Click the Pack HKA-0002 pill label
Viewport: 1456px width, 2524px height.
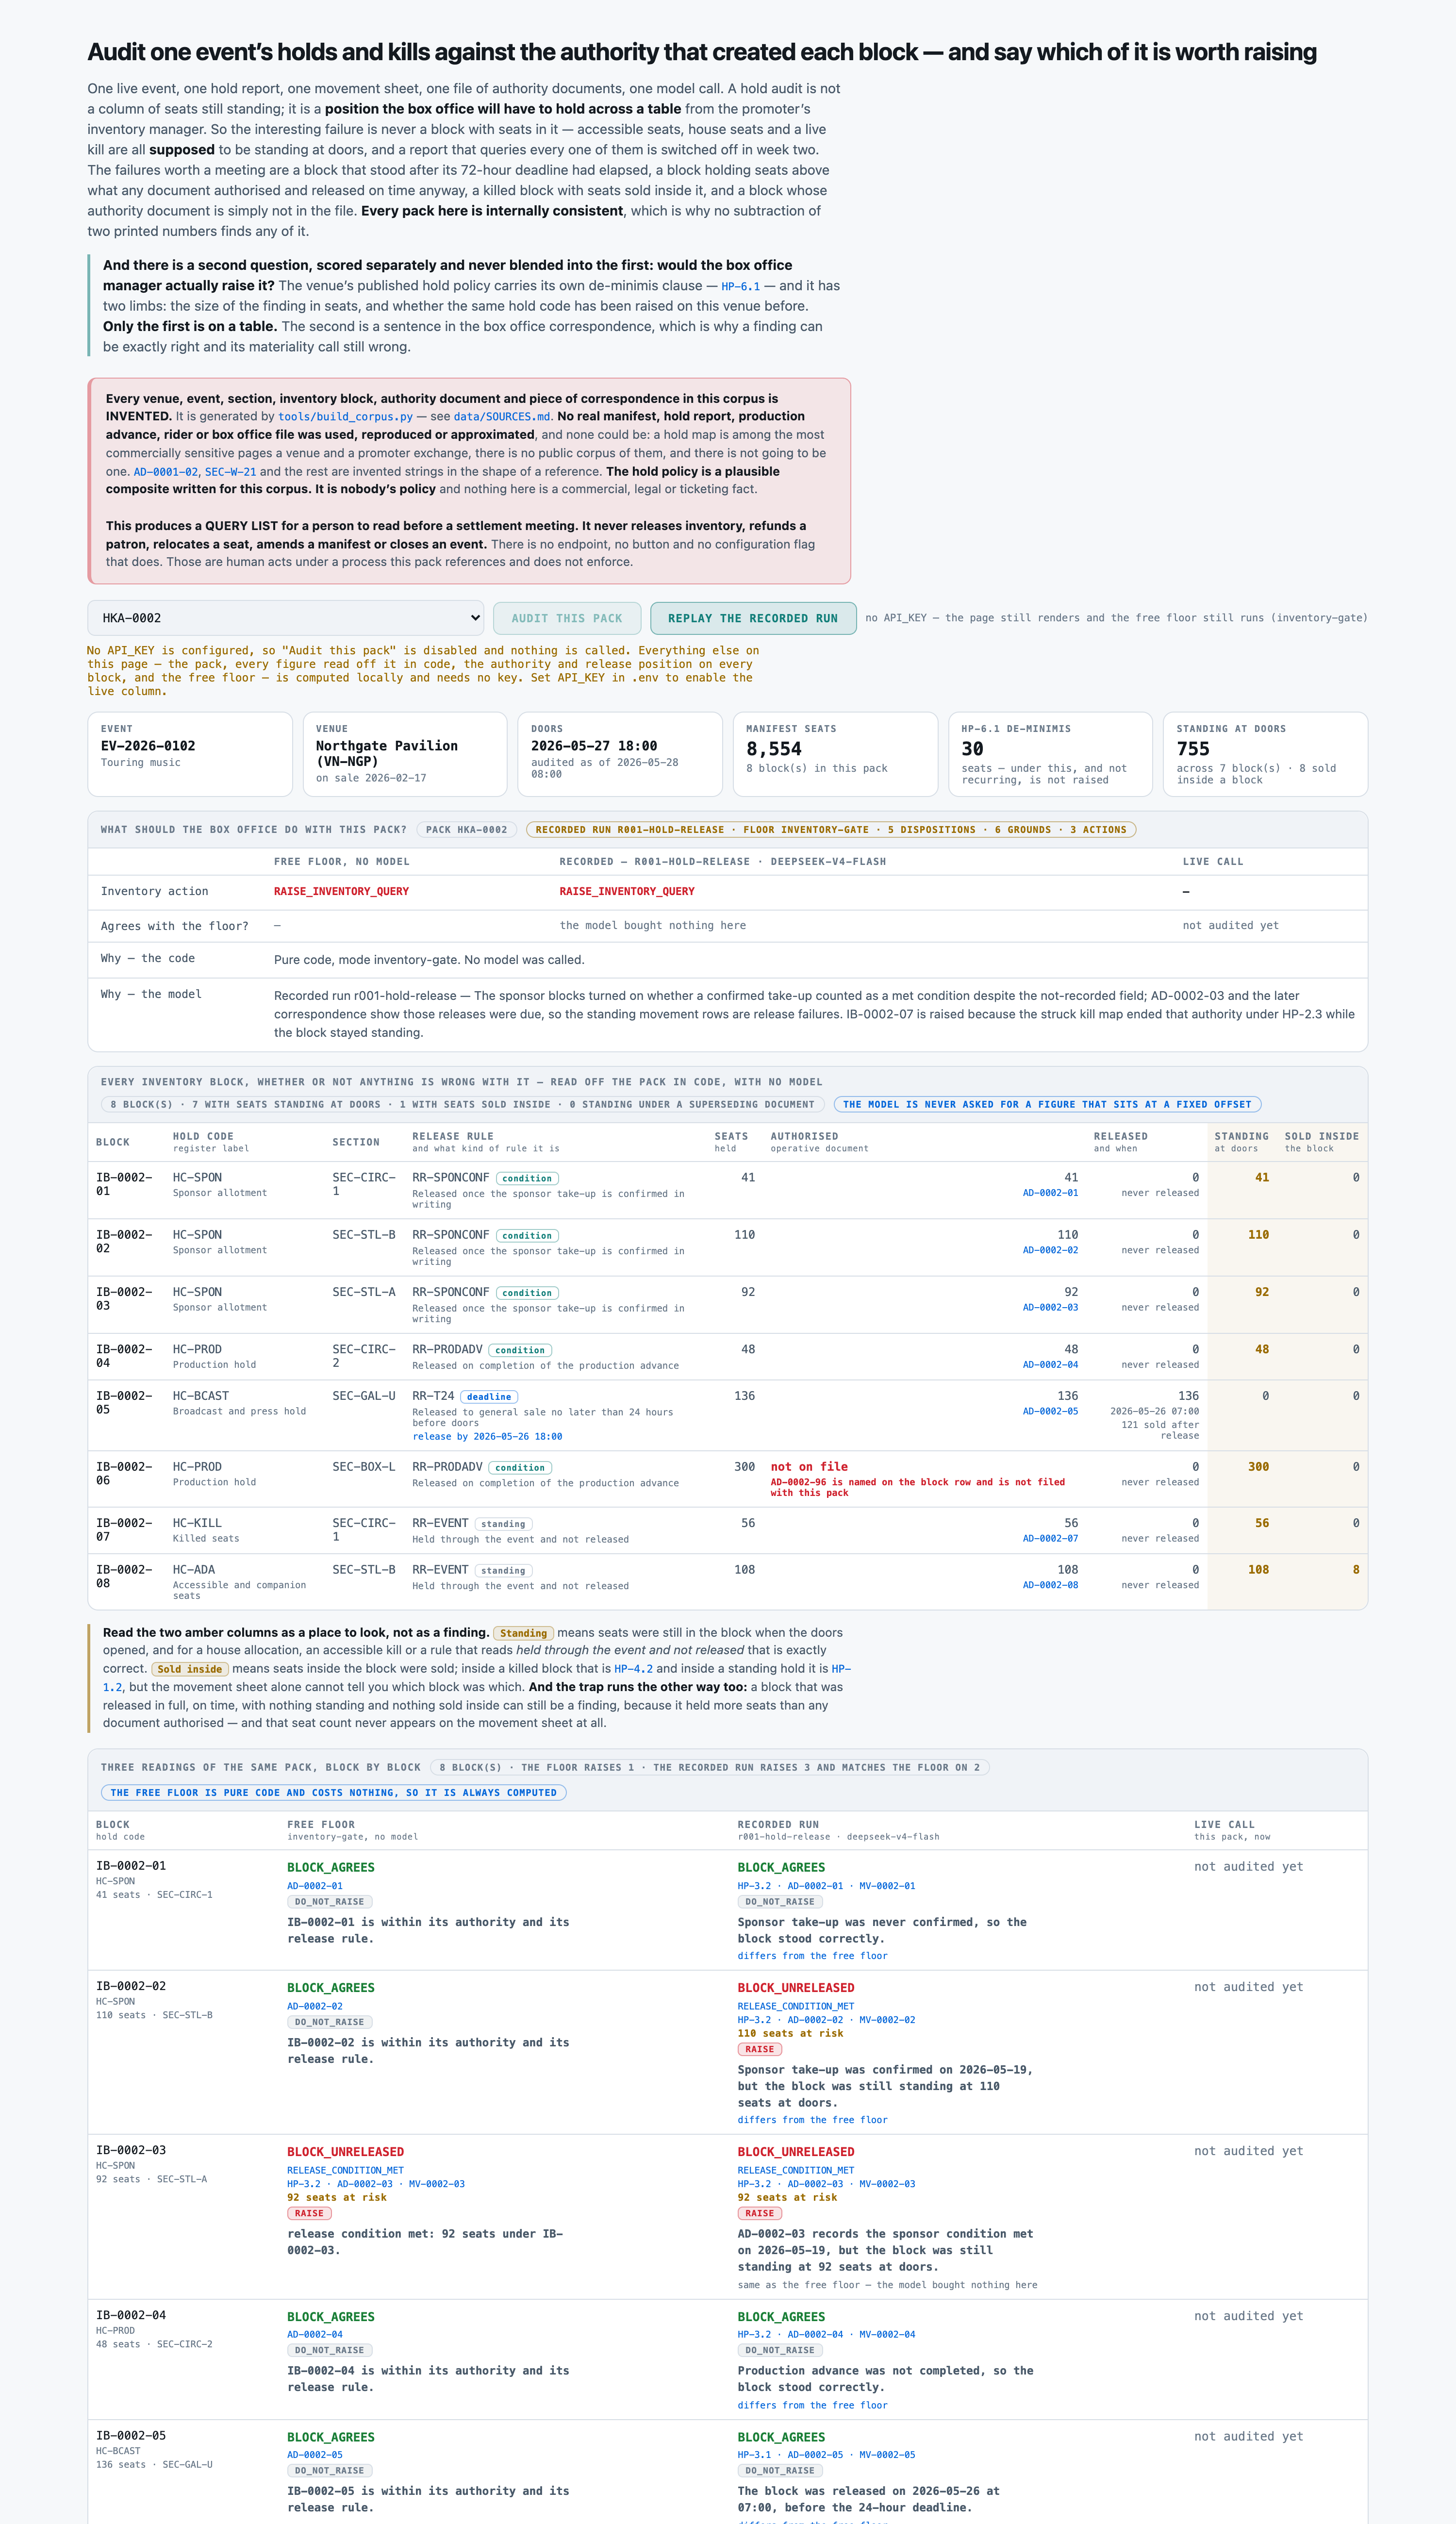coord(466,830)
